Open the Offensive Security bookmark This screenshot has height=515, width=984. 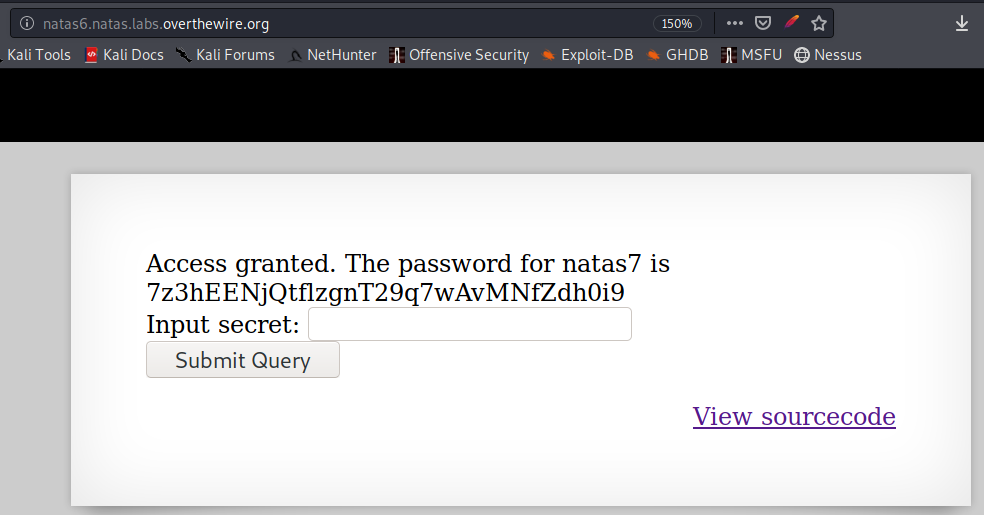pyautogui.click(x=459, y=55)
